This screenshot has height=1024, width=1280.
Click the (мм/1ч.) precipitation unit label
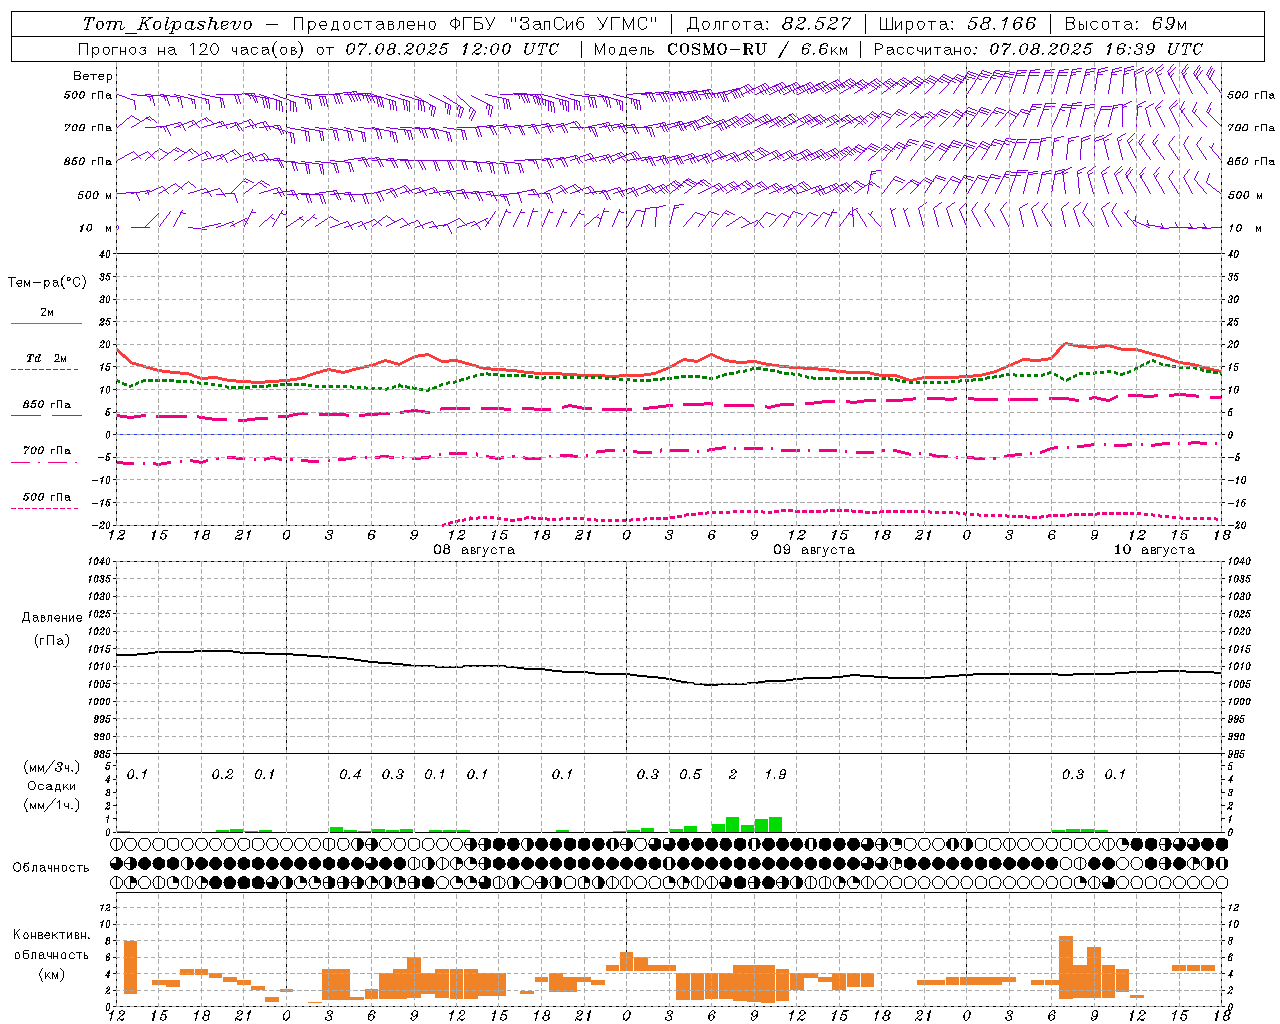(x=52, y=805)
